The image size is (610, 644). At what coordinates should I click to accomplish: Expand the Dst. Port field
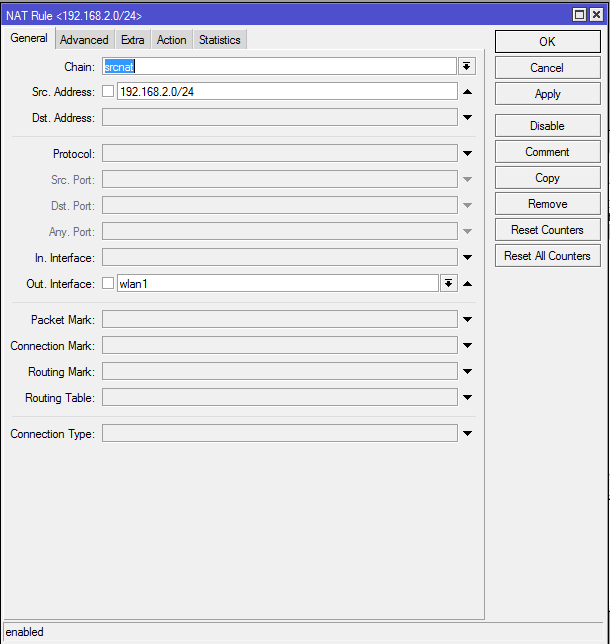coord(467,205)
